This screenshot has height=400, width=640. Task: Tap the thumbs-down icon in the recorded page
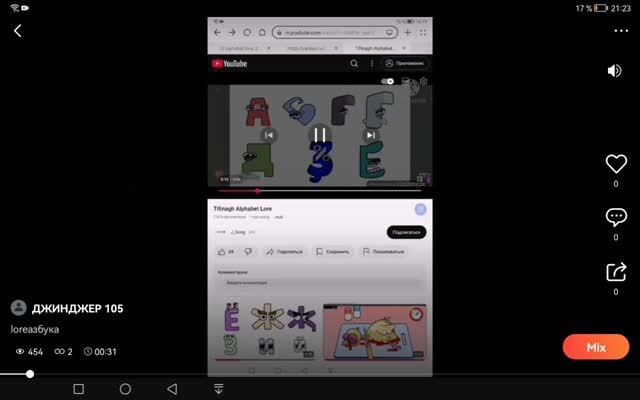[x=248, y=251]
